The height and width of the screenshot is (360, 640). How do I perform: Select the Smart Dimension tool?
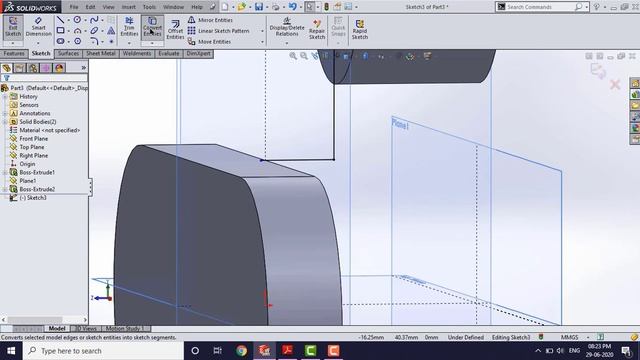pyautogui.click(x=38, y=27)
